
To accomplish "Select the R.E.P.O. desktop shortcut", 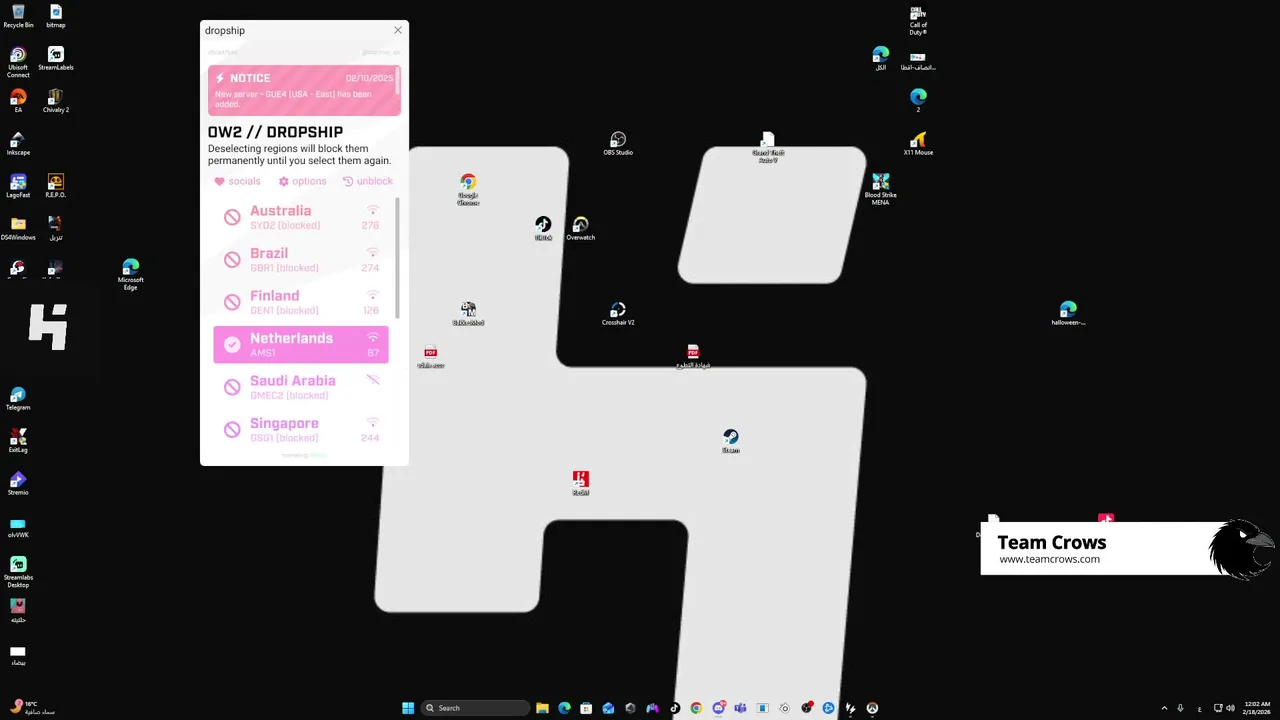I will [x=56, y=186].
